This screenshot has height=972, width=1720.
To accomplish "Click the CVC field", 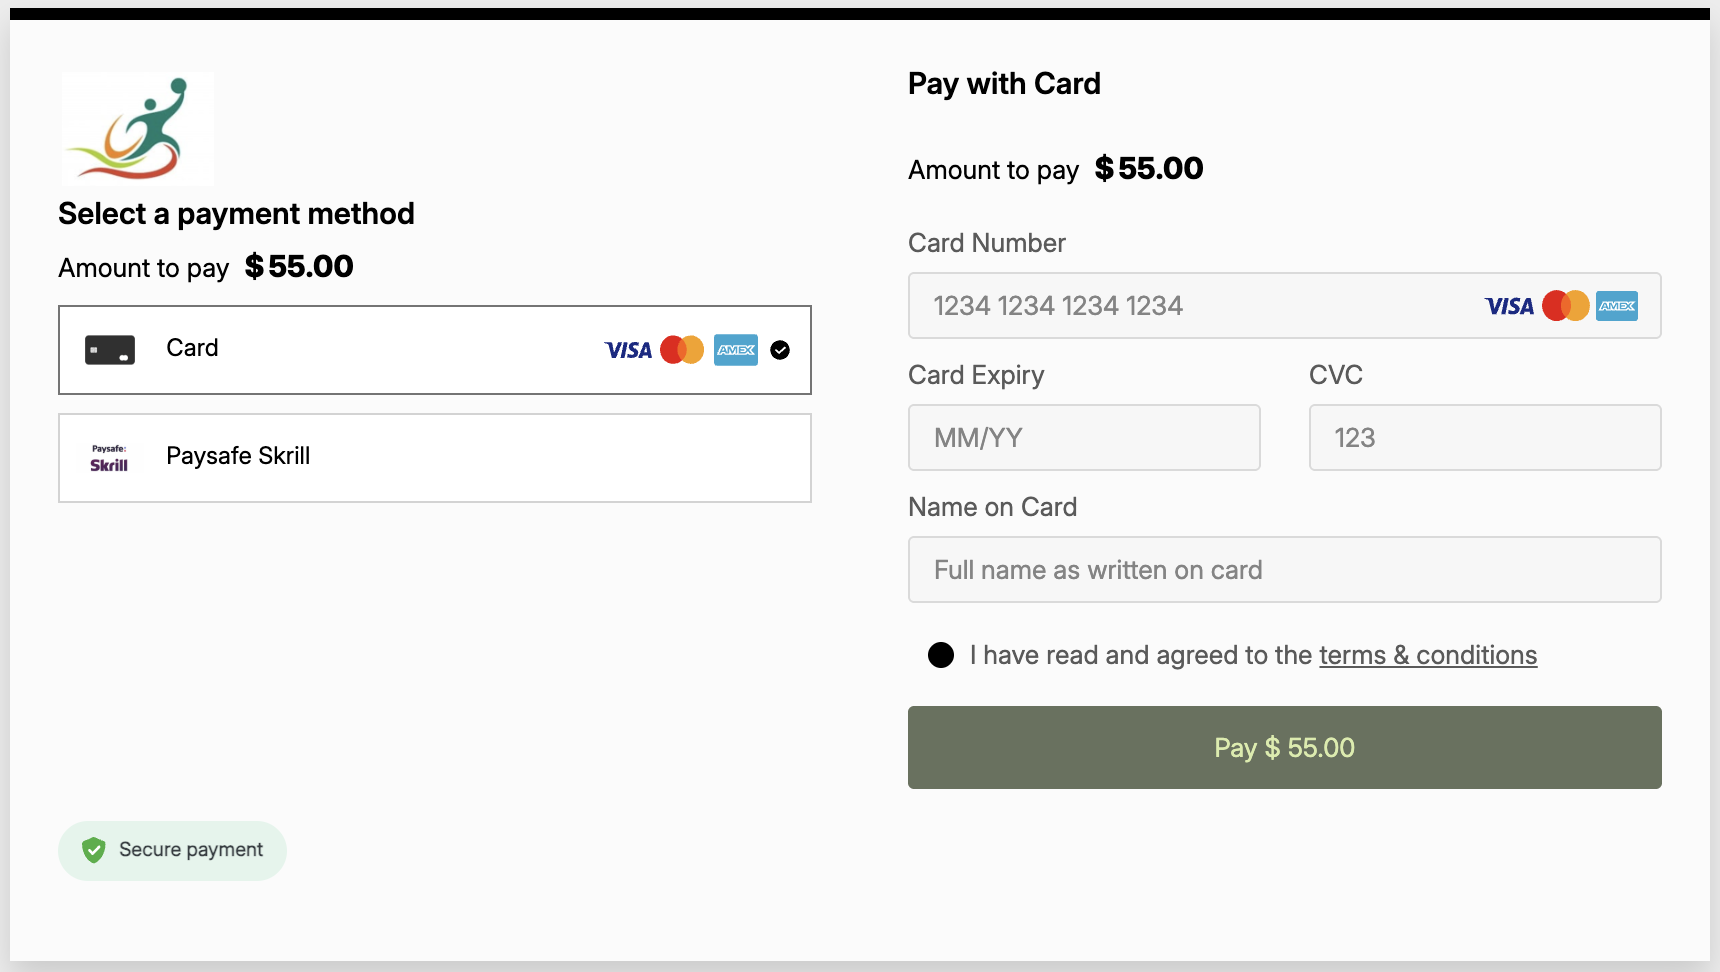I will pyautogui.click(x=1484, y=437).
